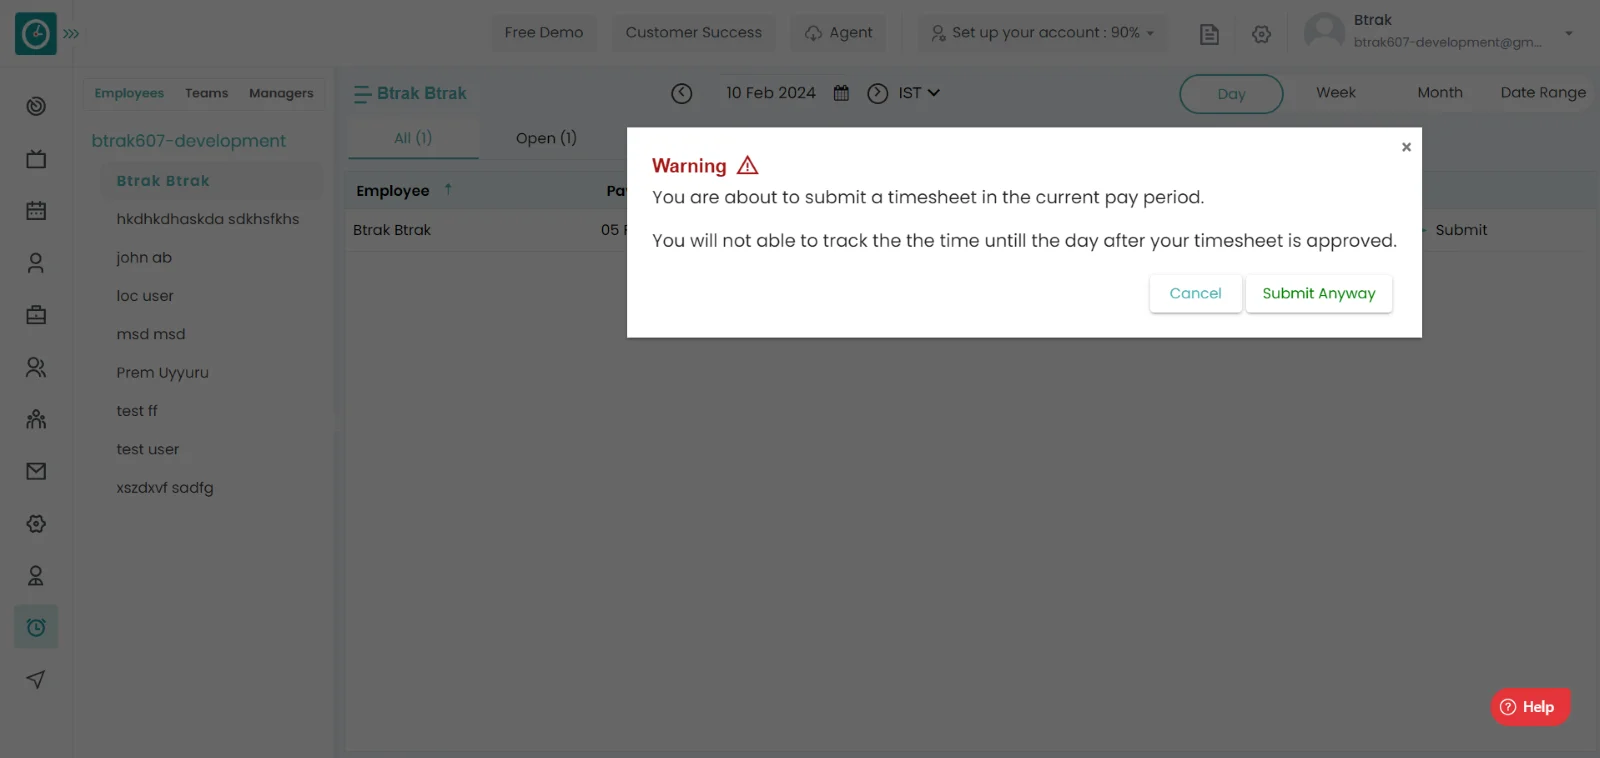This screenshot has height=758, width=1600.
Task: Go to next date arrow
Action: coord(878,93)
